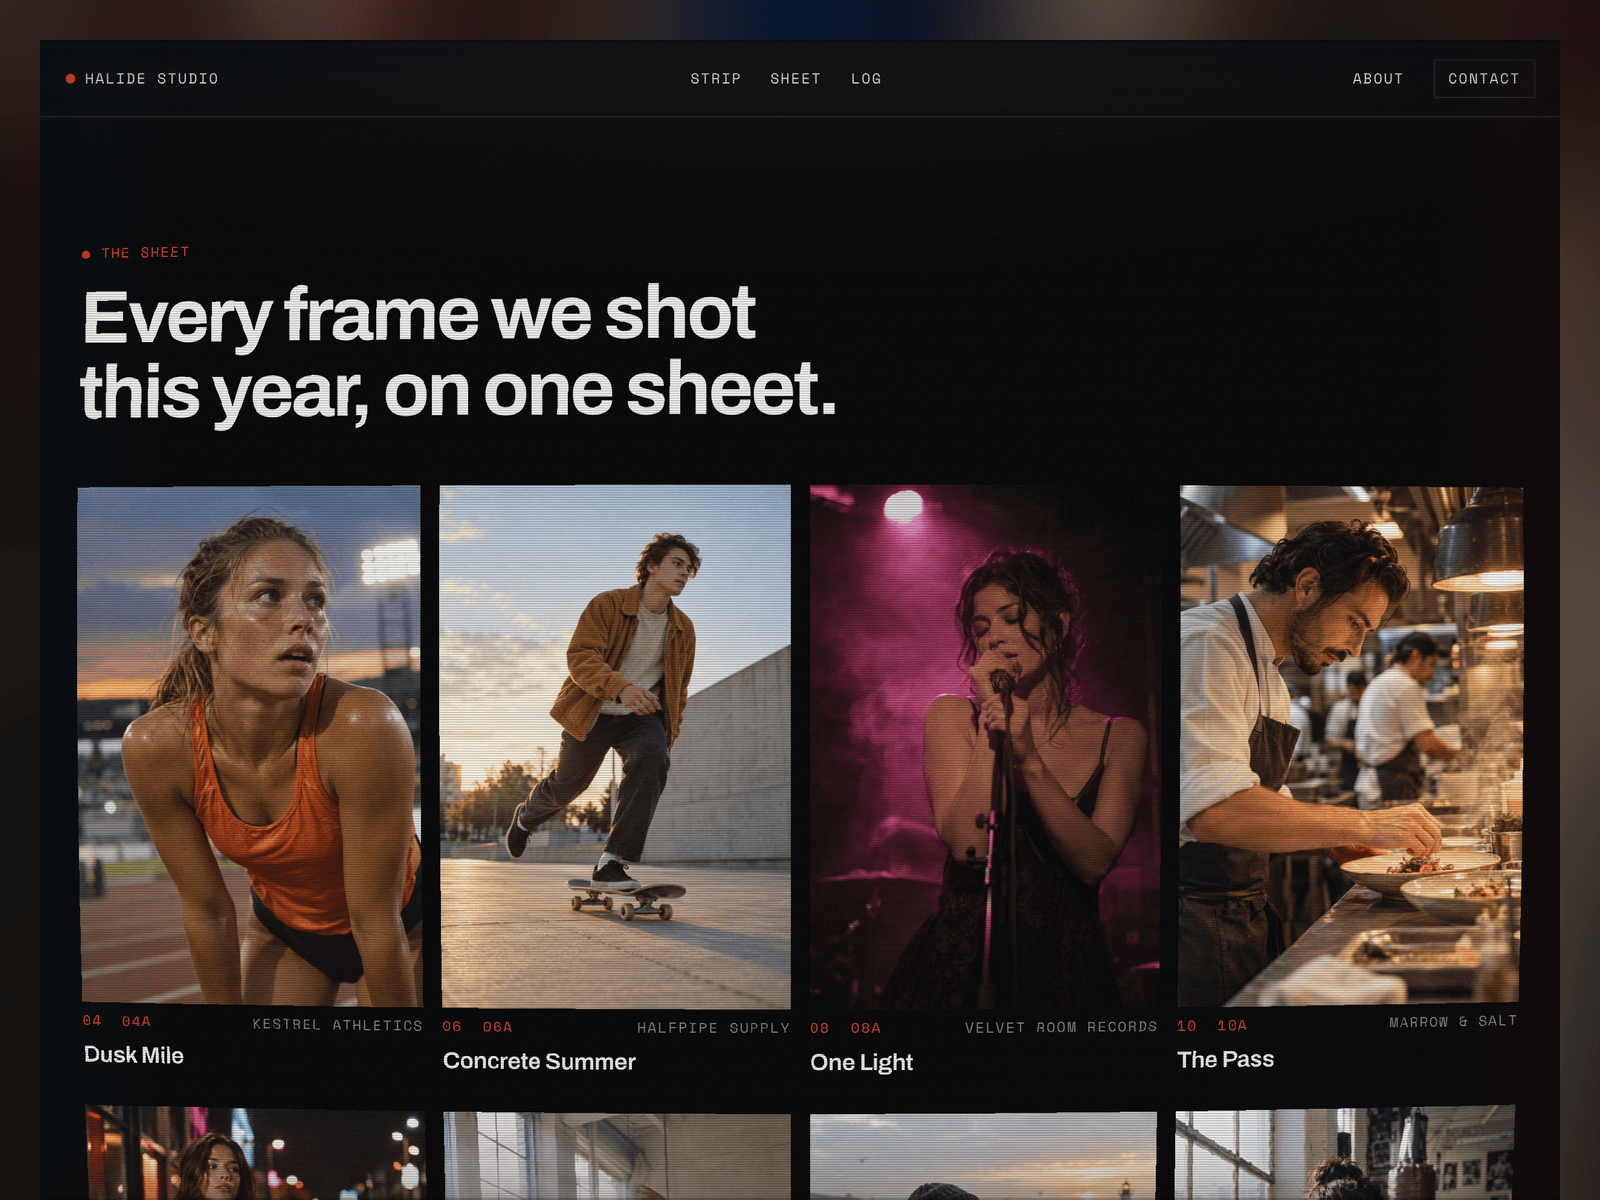Open the Concrete Summer skateboarder thumbnail
The image size is (1600, 1200).
[615, 747]
